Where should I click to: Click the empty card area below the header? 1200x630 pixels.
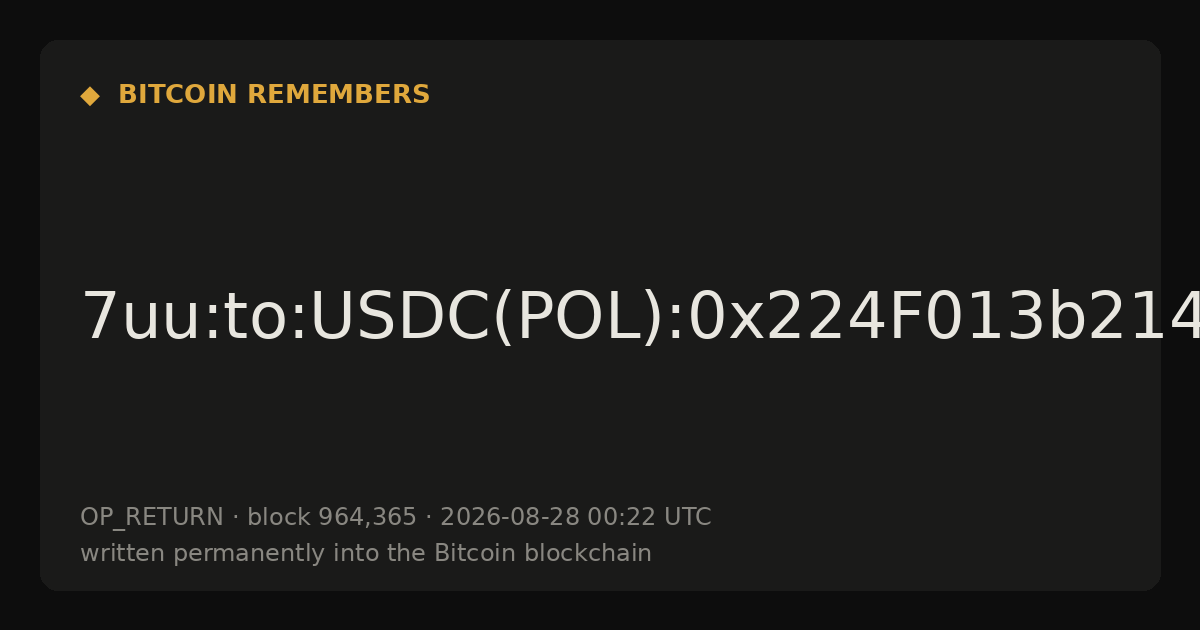[600, 190]
